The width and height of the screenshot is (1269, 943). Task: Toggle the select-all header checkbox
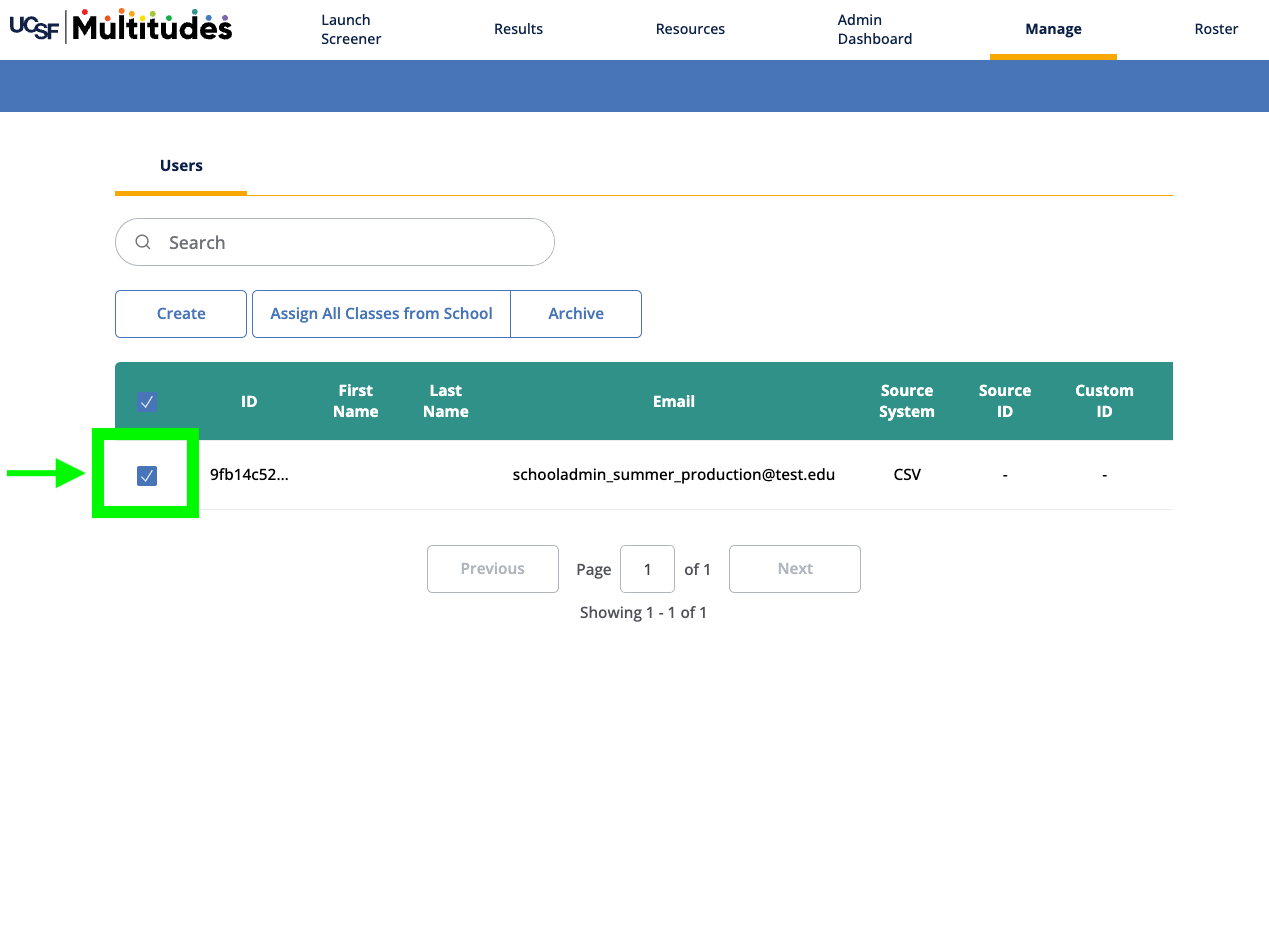[x=147, y=402]
